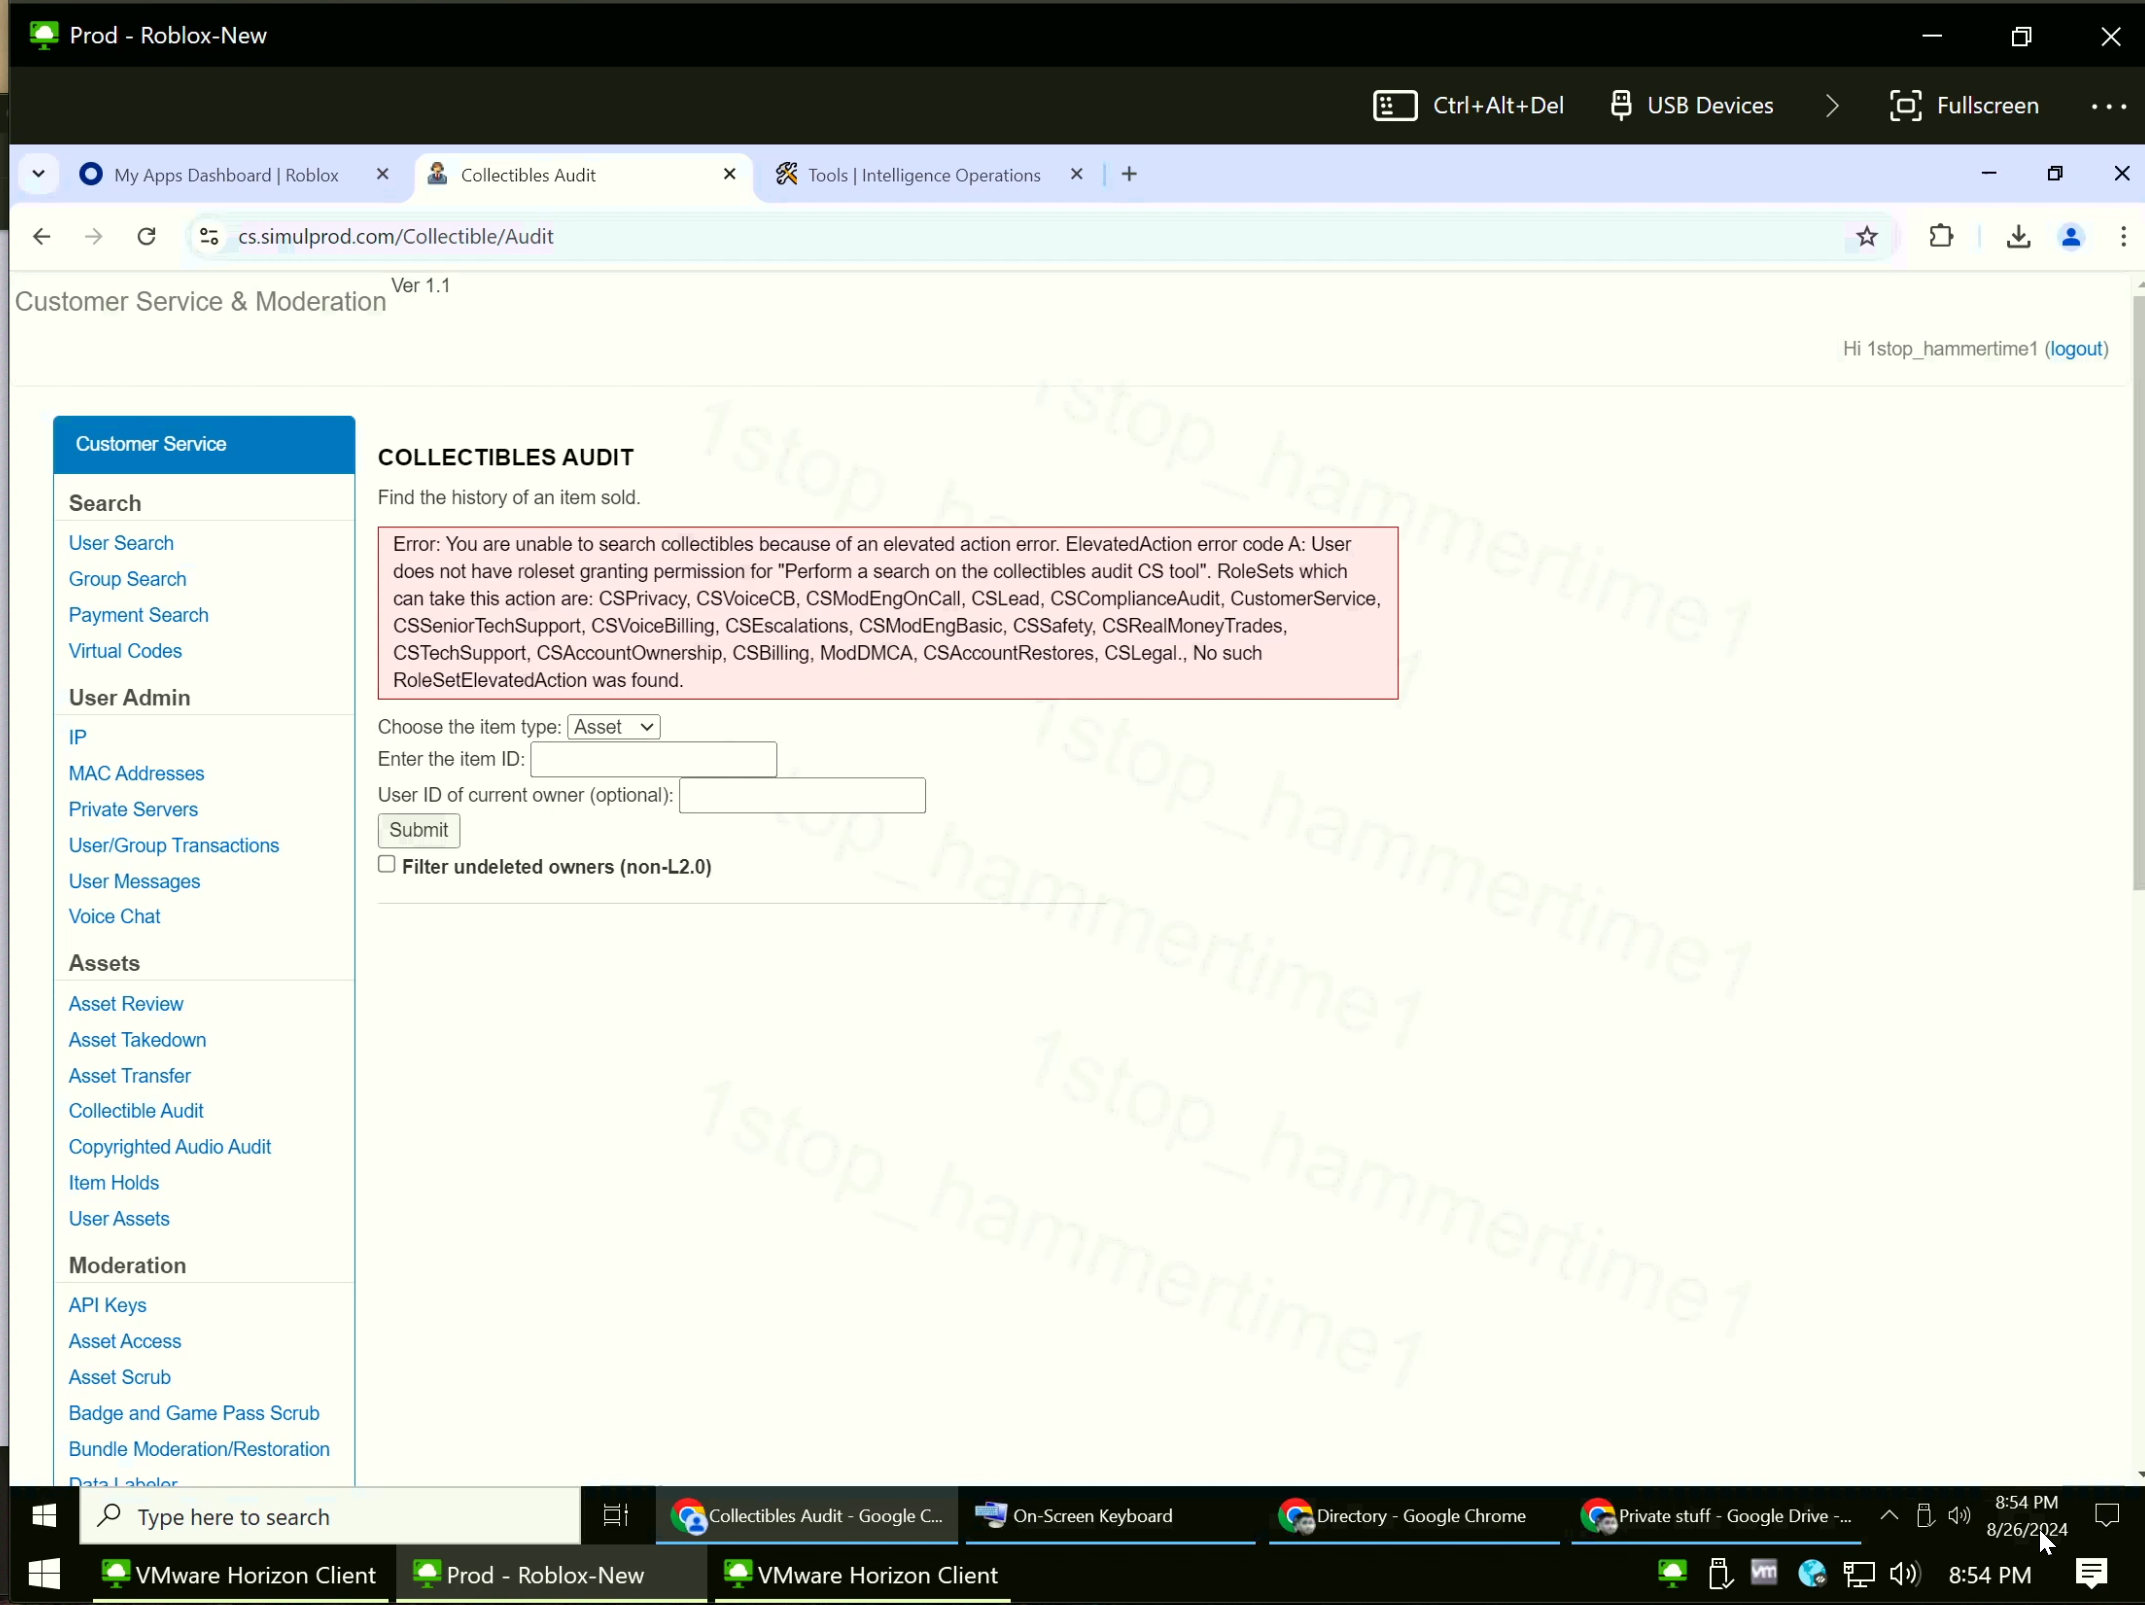Open Asset Review link
This screenshot has height=1605, width=2145.
click(x=126, y=1004)
